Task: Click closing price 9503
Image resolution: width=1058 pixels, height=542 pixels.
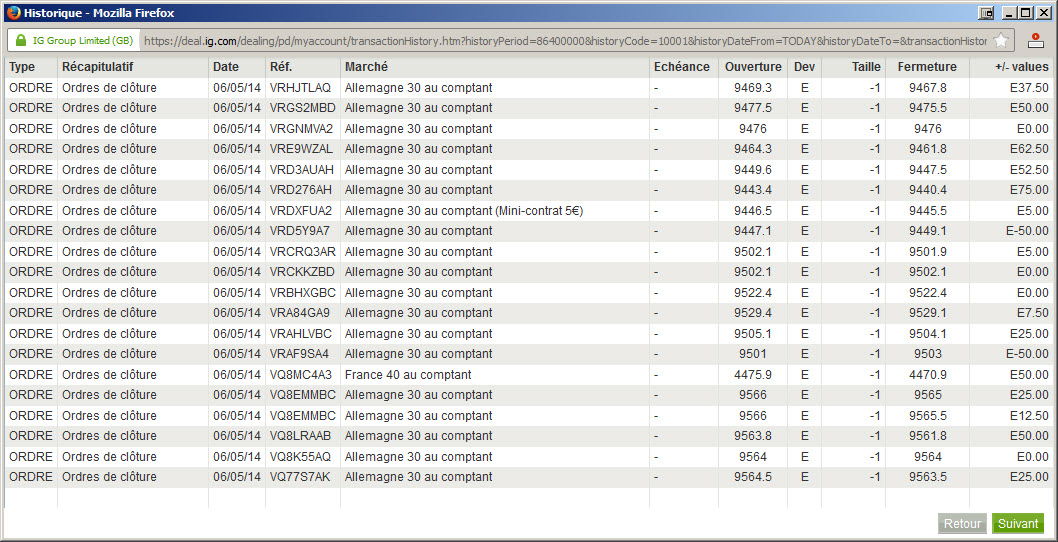Action: [928, 354]
